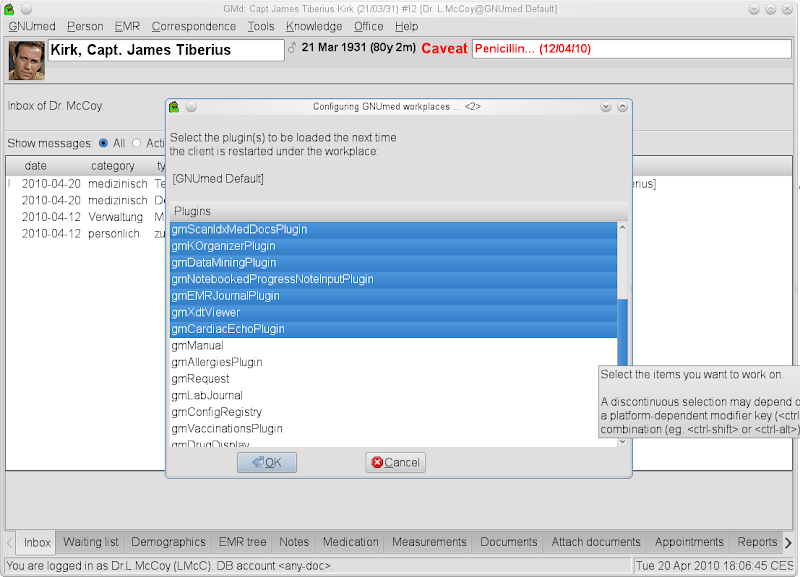800x577 pixels.
Task: Select gmRequest in the plugin list
Action: (x=393, y=379)
